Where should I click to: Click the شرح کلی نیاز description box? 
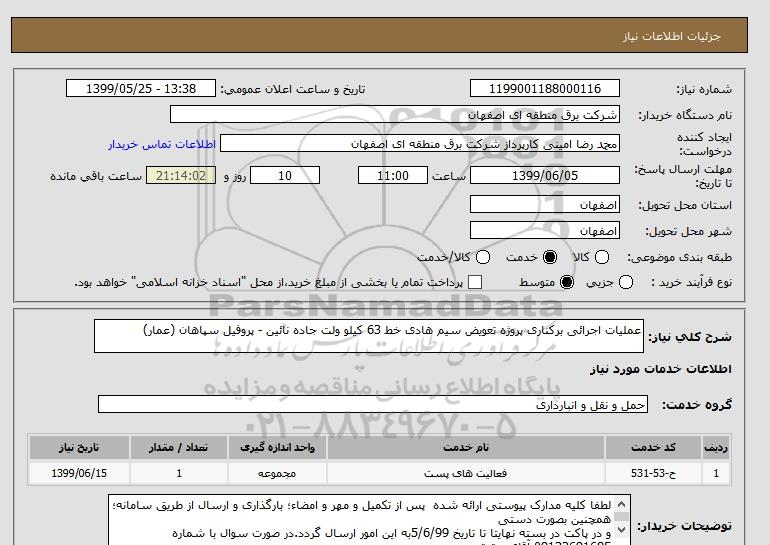pos(369,336)
